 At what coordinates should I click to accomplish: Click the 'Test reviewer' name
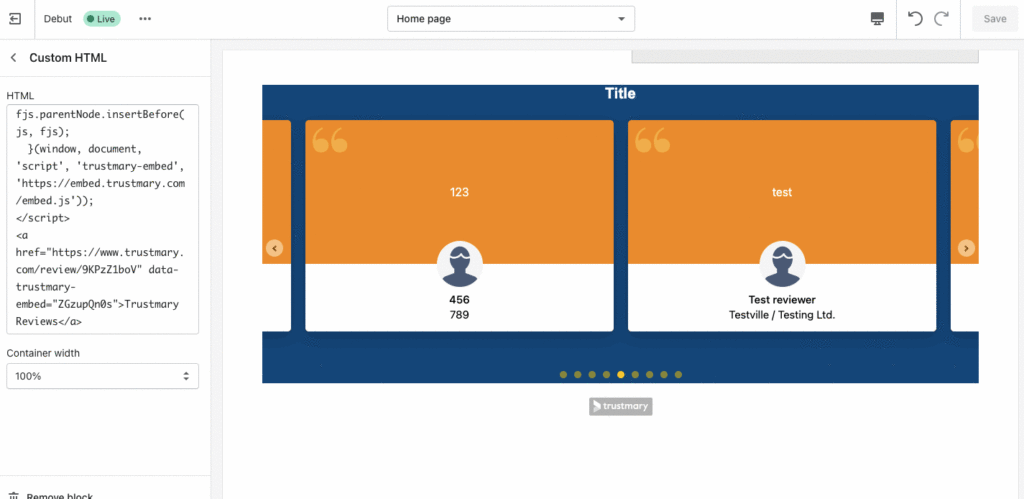[x=782, y=300]
